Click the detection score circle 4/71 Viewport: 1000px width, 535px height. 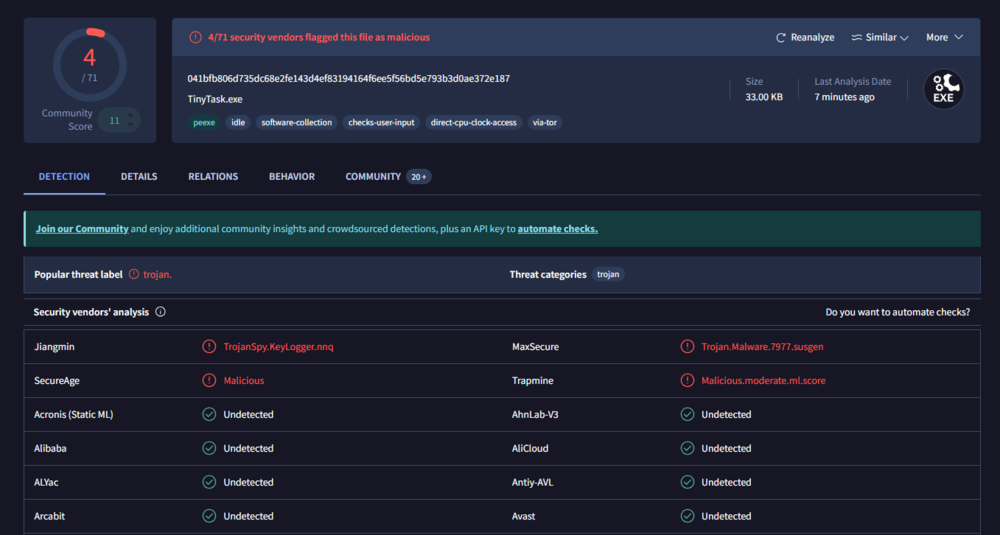(90, 64)
